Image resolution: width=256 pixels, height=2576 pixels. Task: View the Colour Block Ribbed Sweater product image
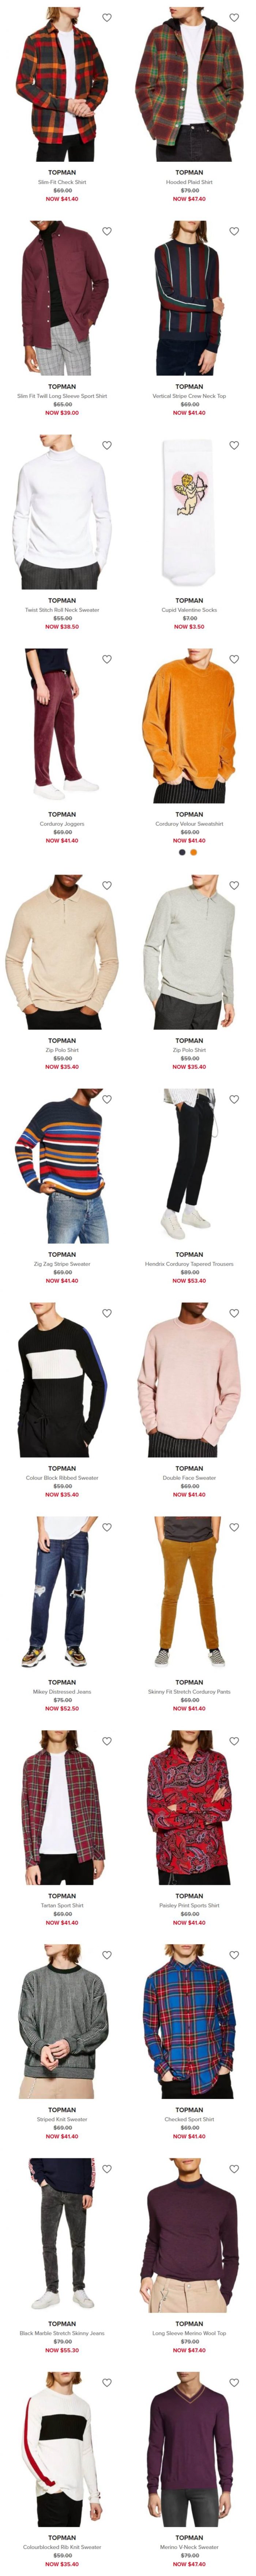pyautogui.click(x=62, y=1380)
